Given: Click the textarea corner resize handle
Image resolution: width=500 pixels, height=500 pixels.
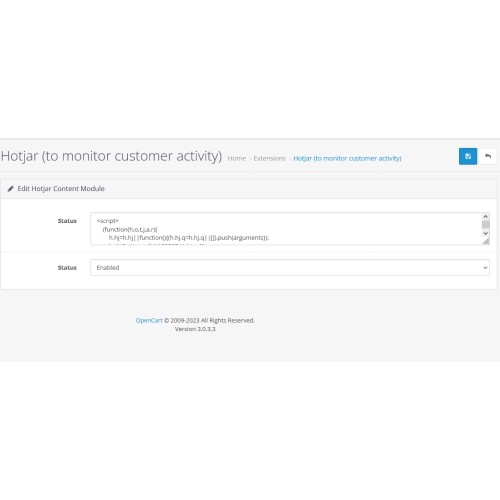Looking at the screenshot, I should point(486,241).
